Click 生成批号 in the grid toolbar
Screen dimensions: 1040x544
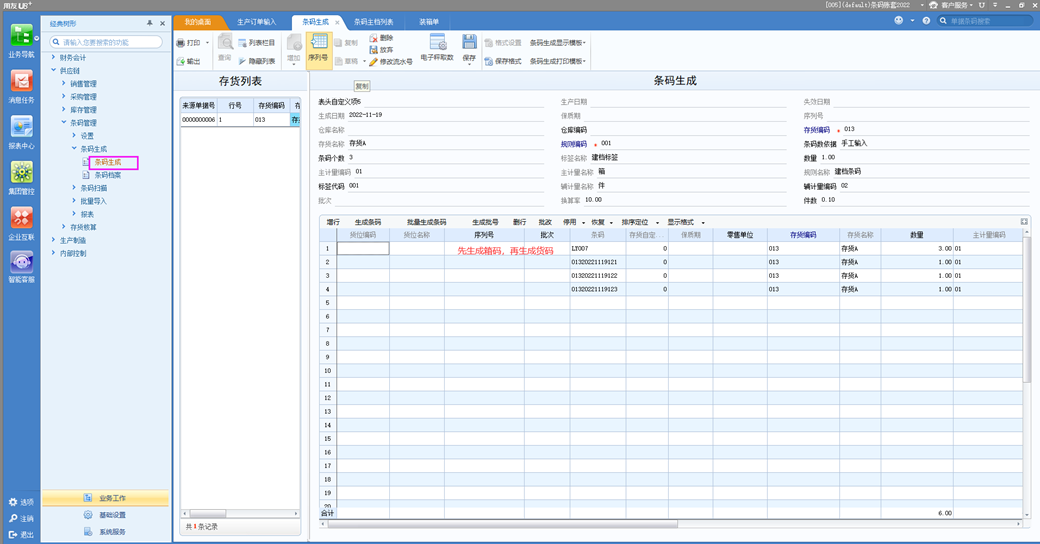point(485,222)
